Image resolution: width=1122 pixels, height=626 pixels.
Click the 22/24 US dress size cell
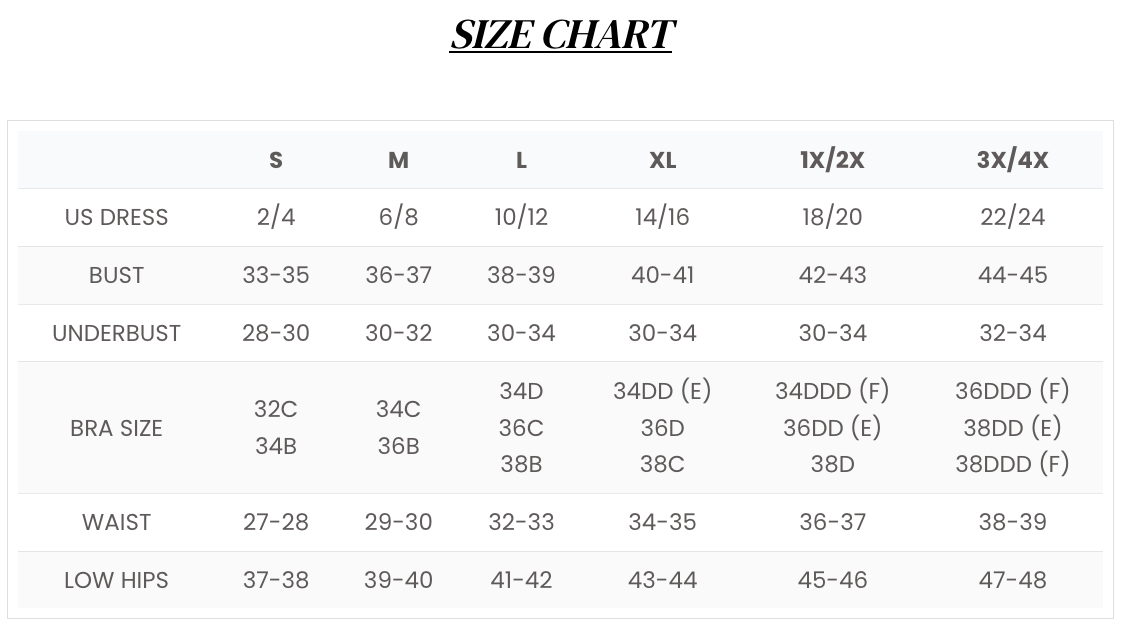[x=1012, y=217]
